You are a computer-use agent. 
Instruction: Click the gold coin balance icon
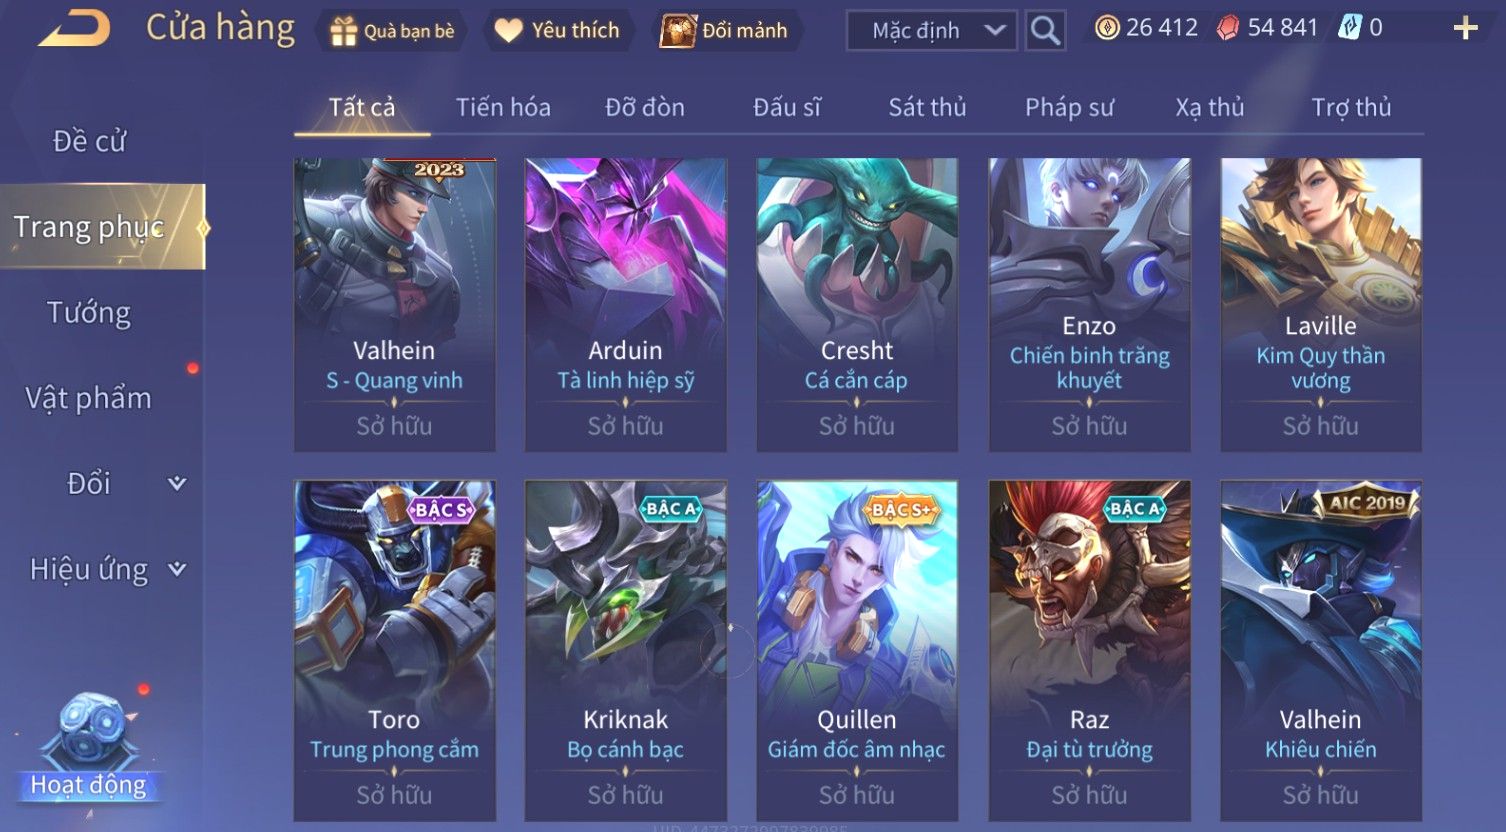point(1106,28)
